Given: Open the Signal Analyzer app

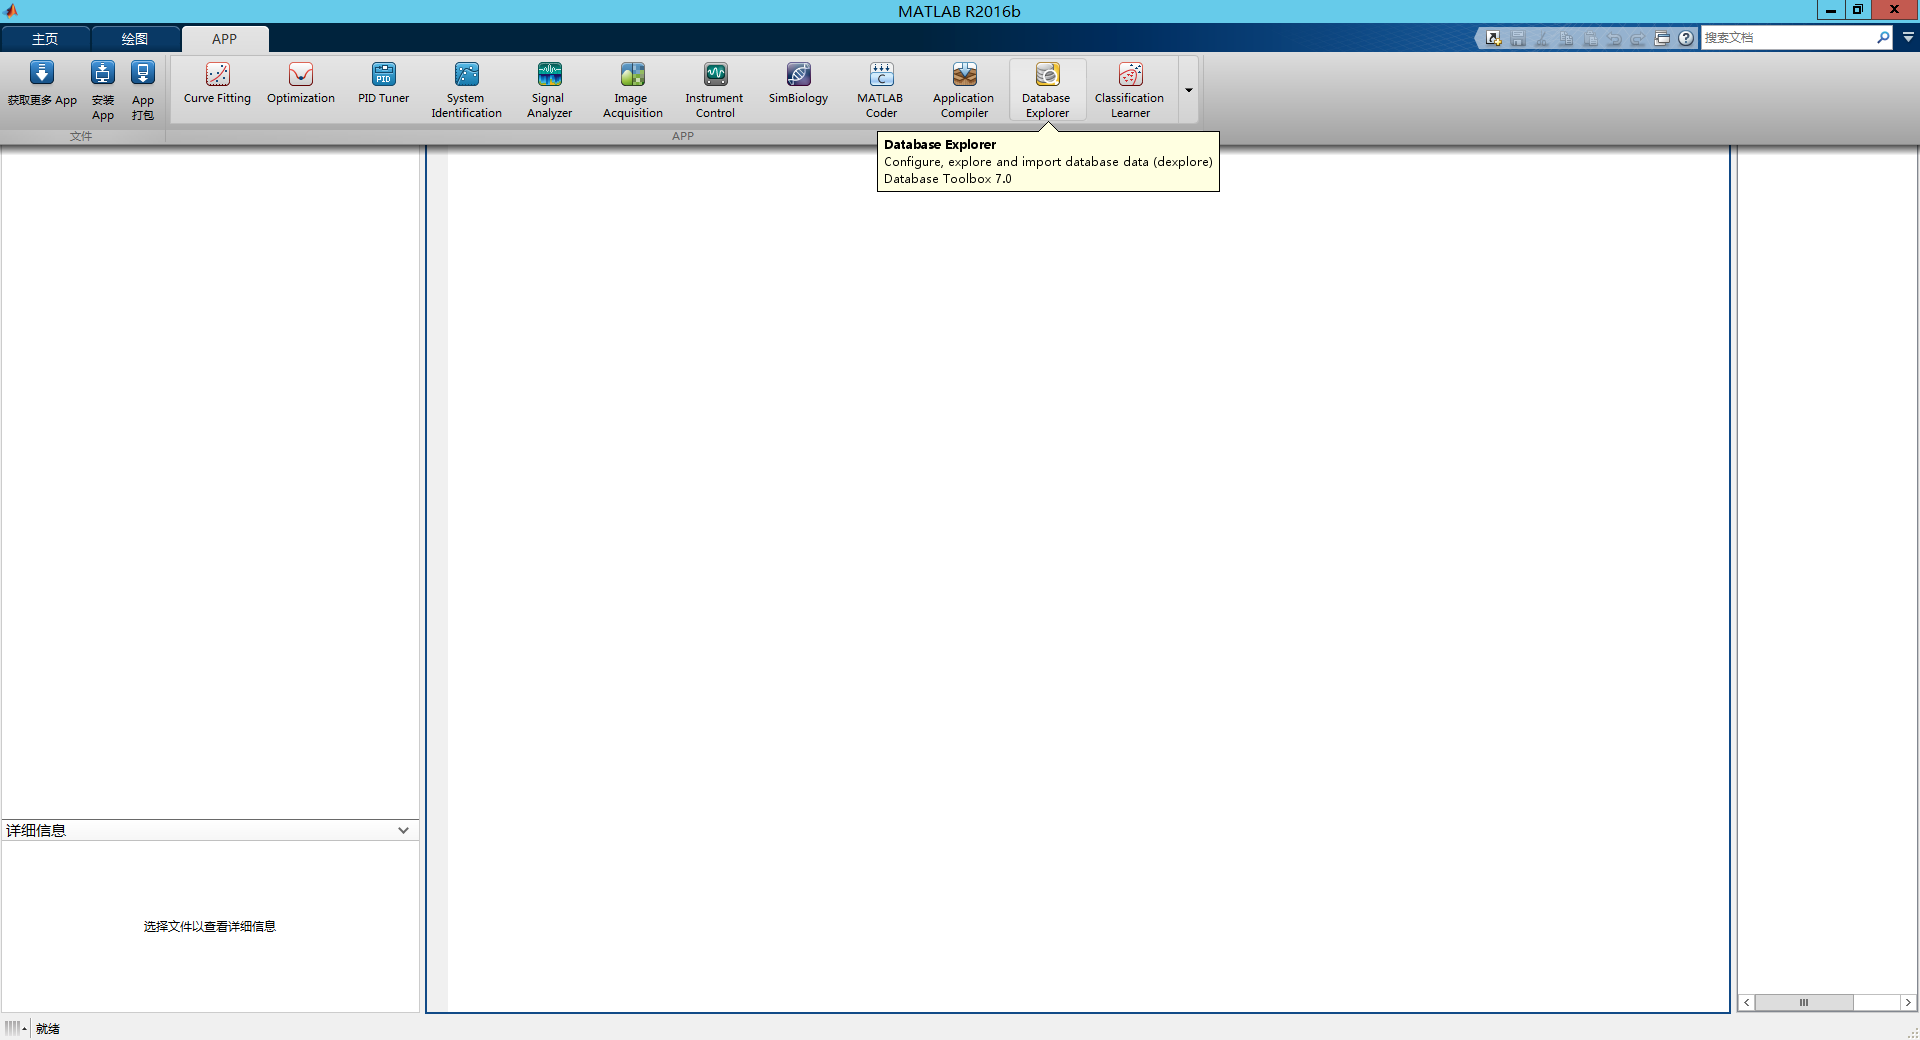Looking at the screenshot, I should (x=548, y=88).
